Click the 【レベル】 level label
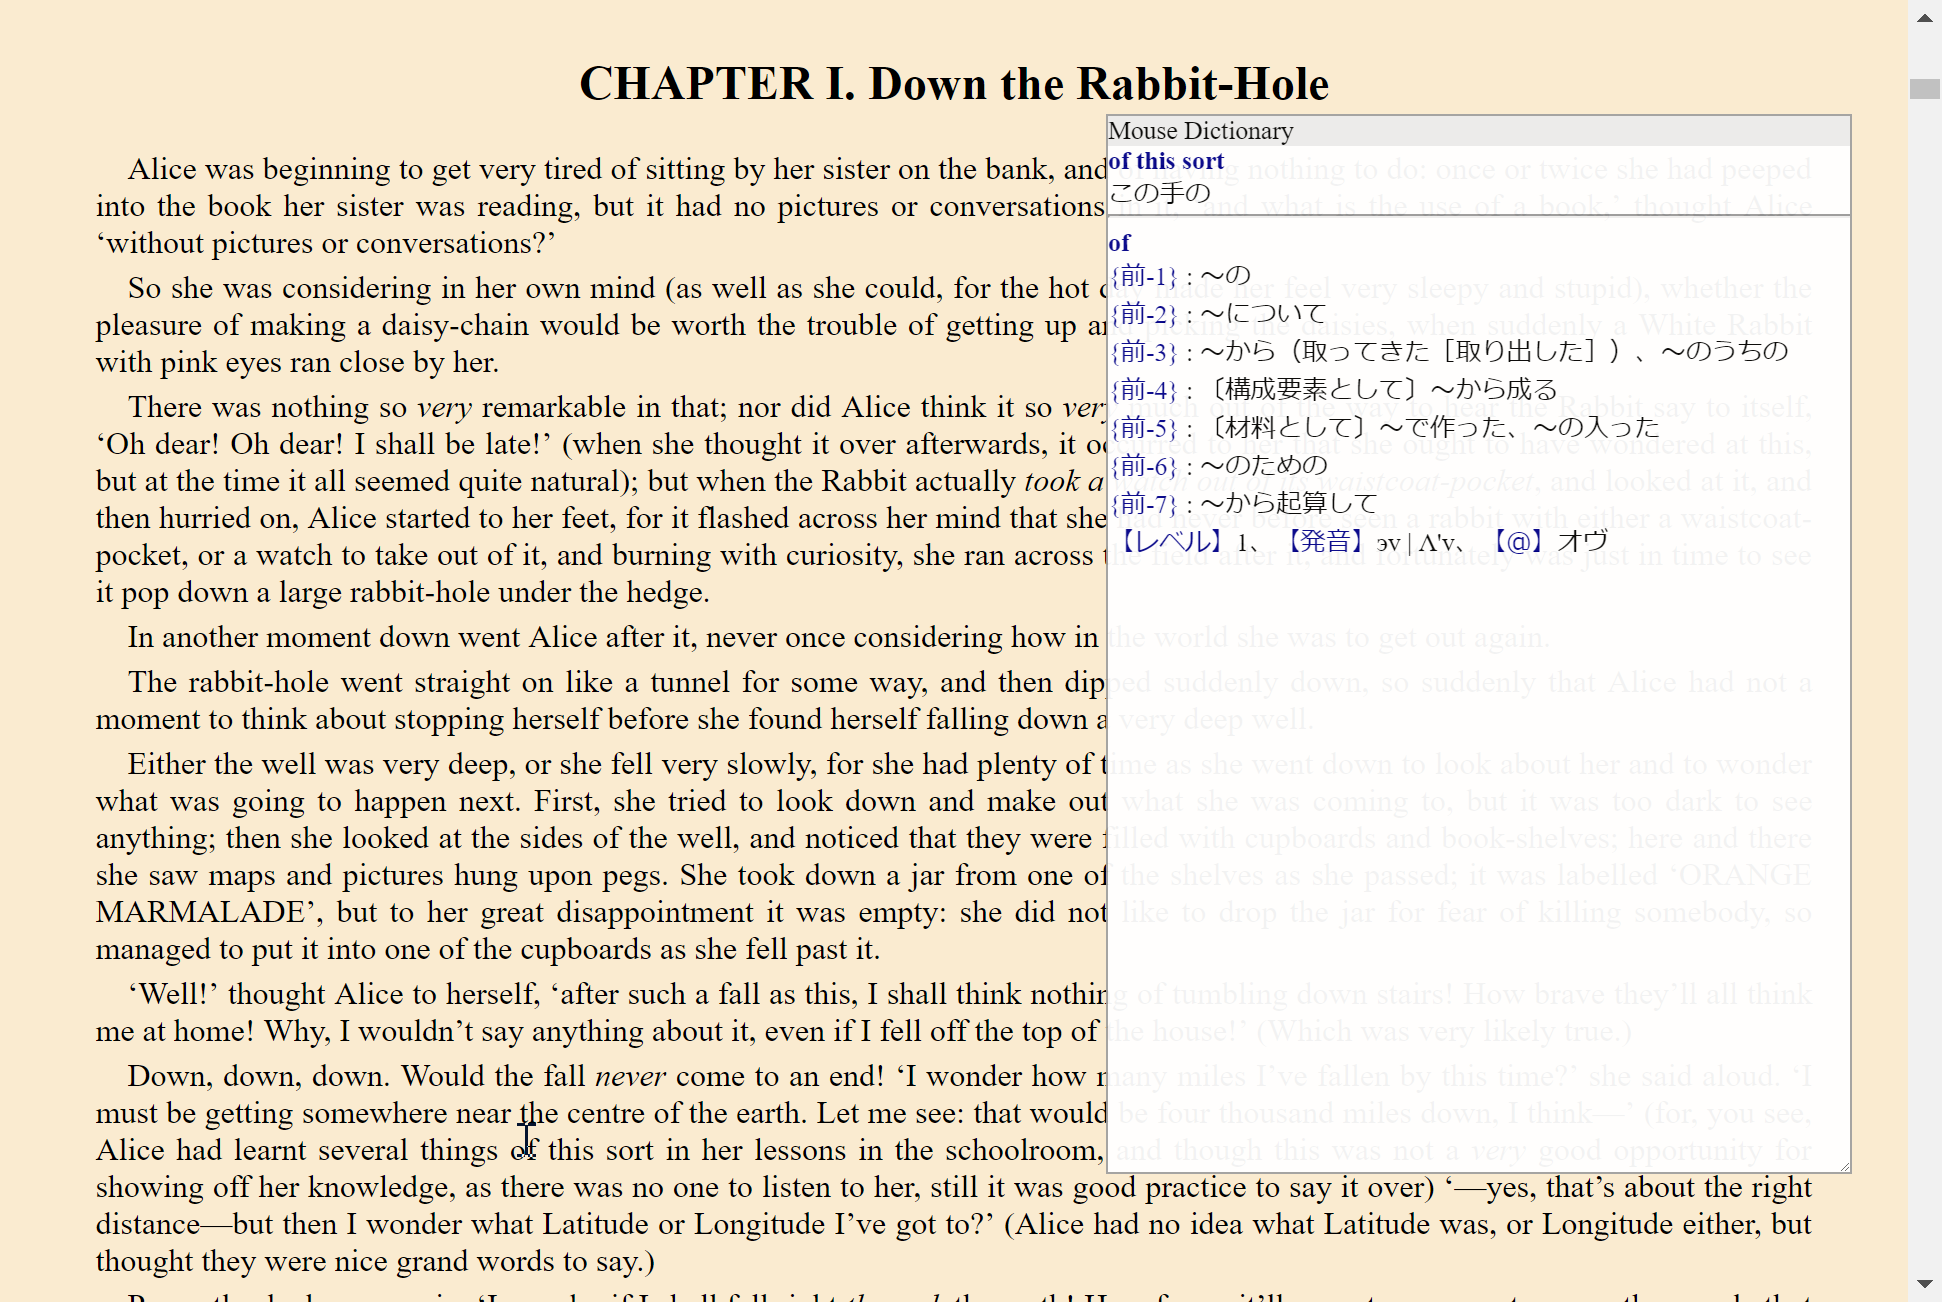 coord(1169,542)
